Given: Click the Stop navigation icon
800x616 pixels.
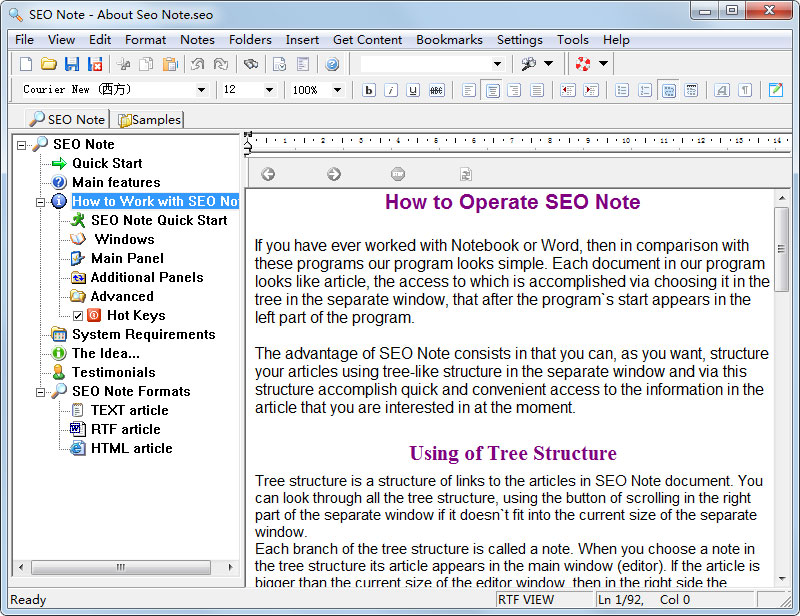Looking at the screenshot, I should point(398,174).
